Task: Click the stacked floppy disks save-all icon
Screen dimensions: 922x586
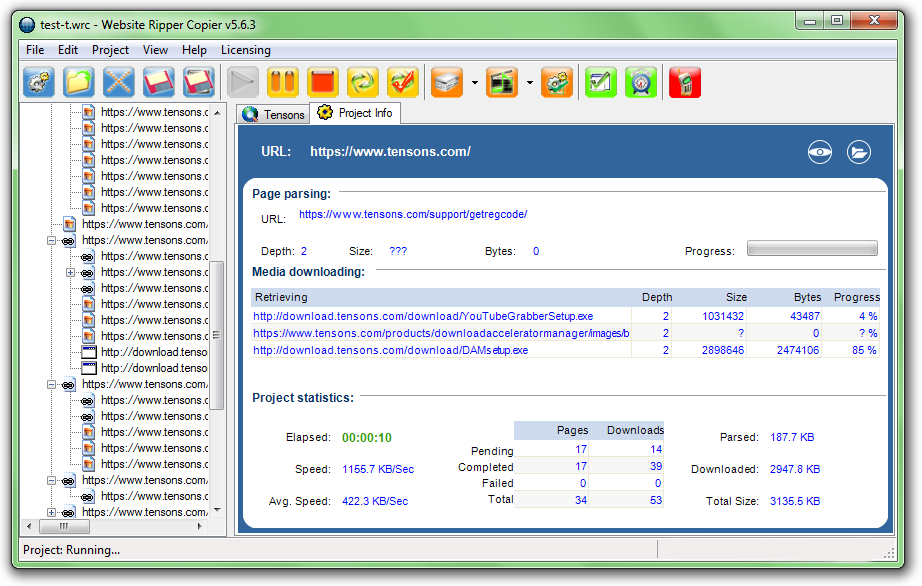Action: click(199, 82)
